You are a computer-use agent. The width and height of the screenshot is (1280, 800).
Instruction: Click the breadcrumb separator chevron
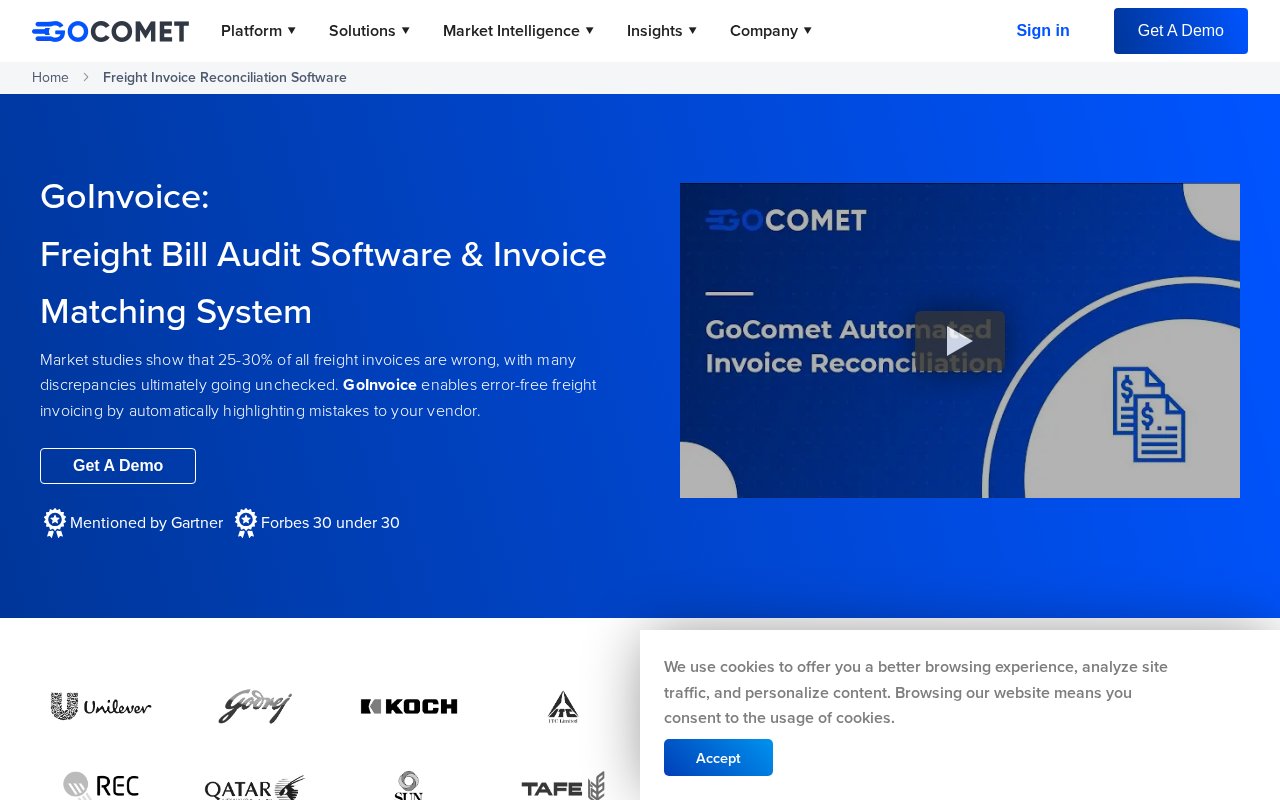86,77
